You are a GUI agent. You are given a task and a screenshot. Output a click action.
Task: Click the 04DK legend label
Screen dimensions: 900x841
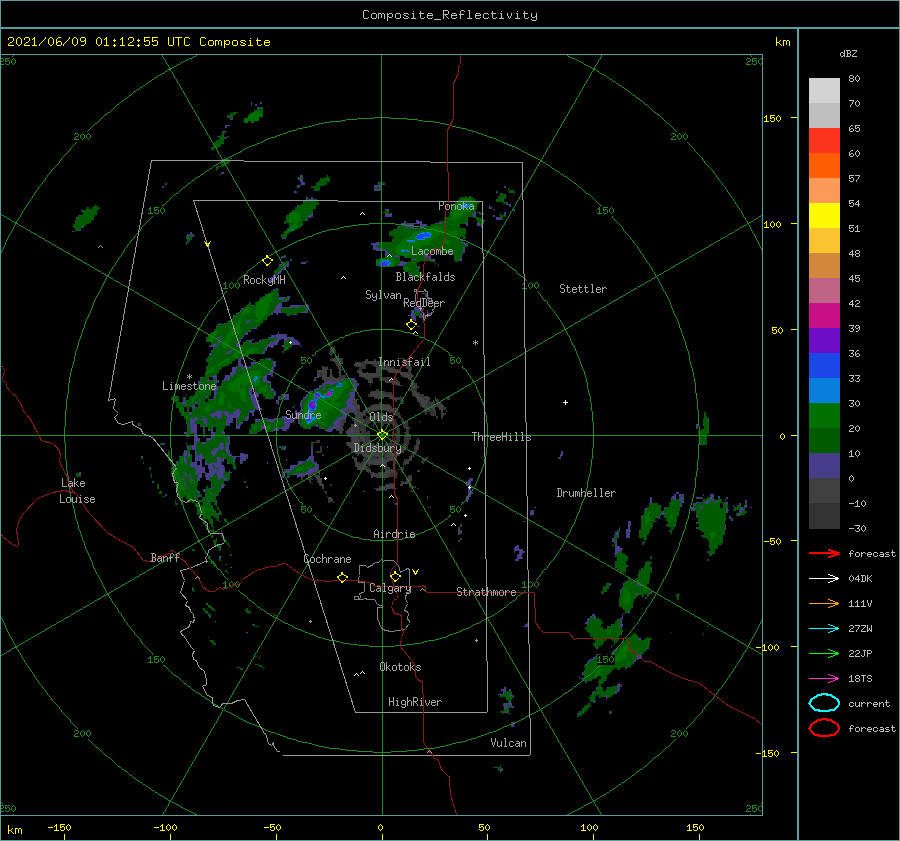pos(860,579)
